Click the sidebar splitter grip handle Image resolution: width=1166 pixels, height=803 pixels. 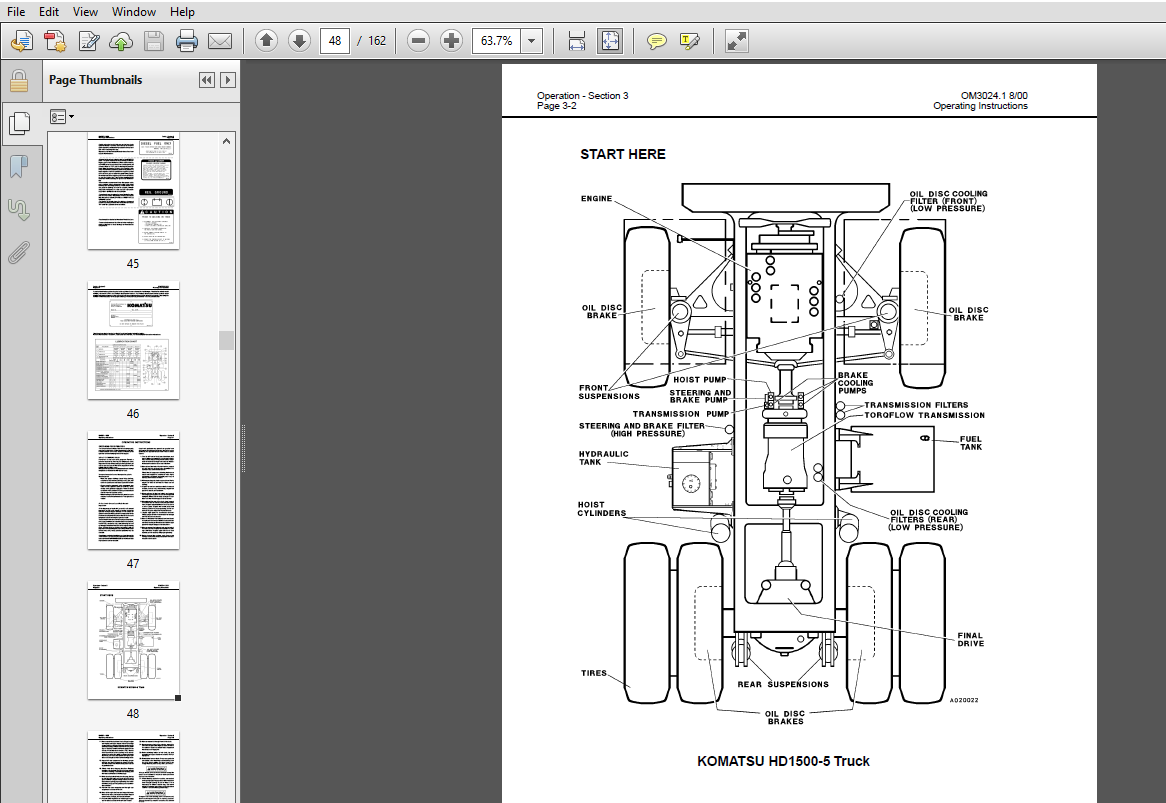tap(243, 448)
